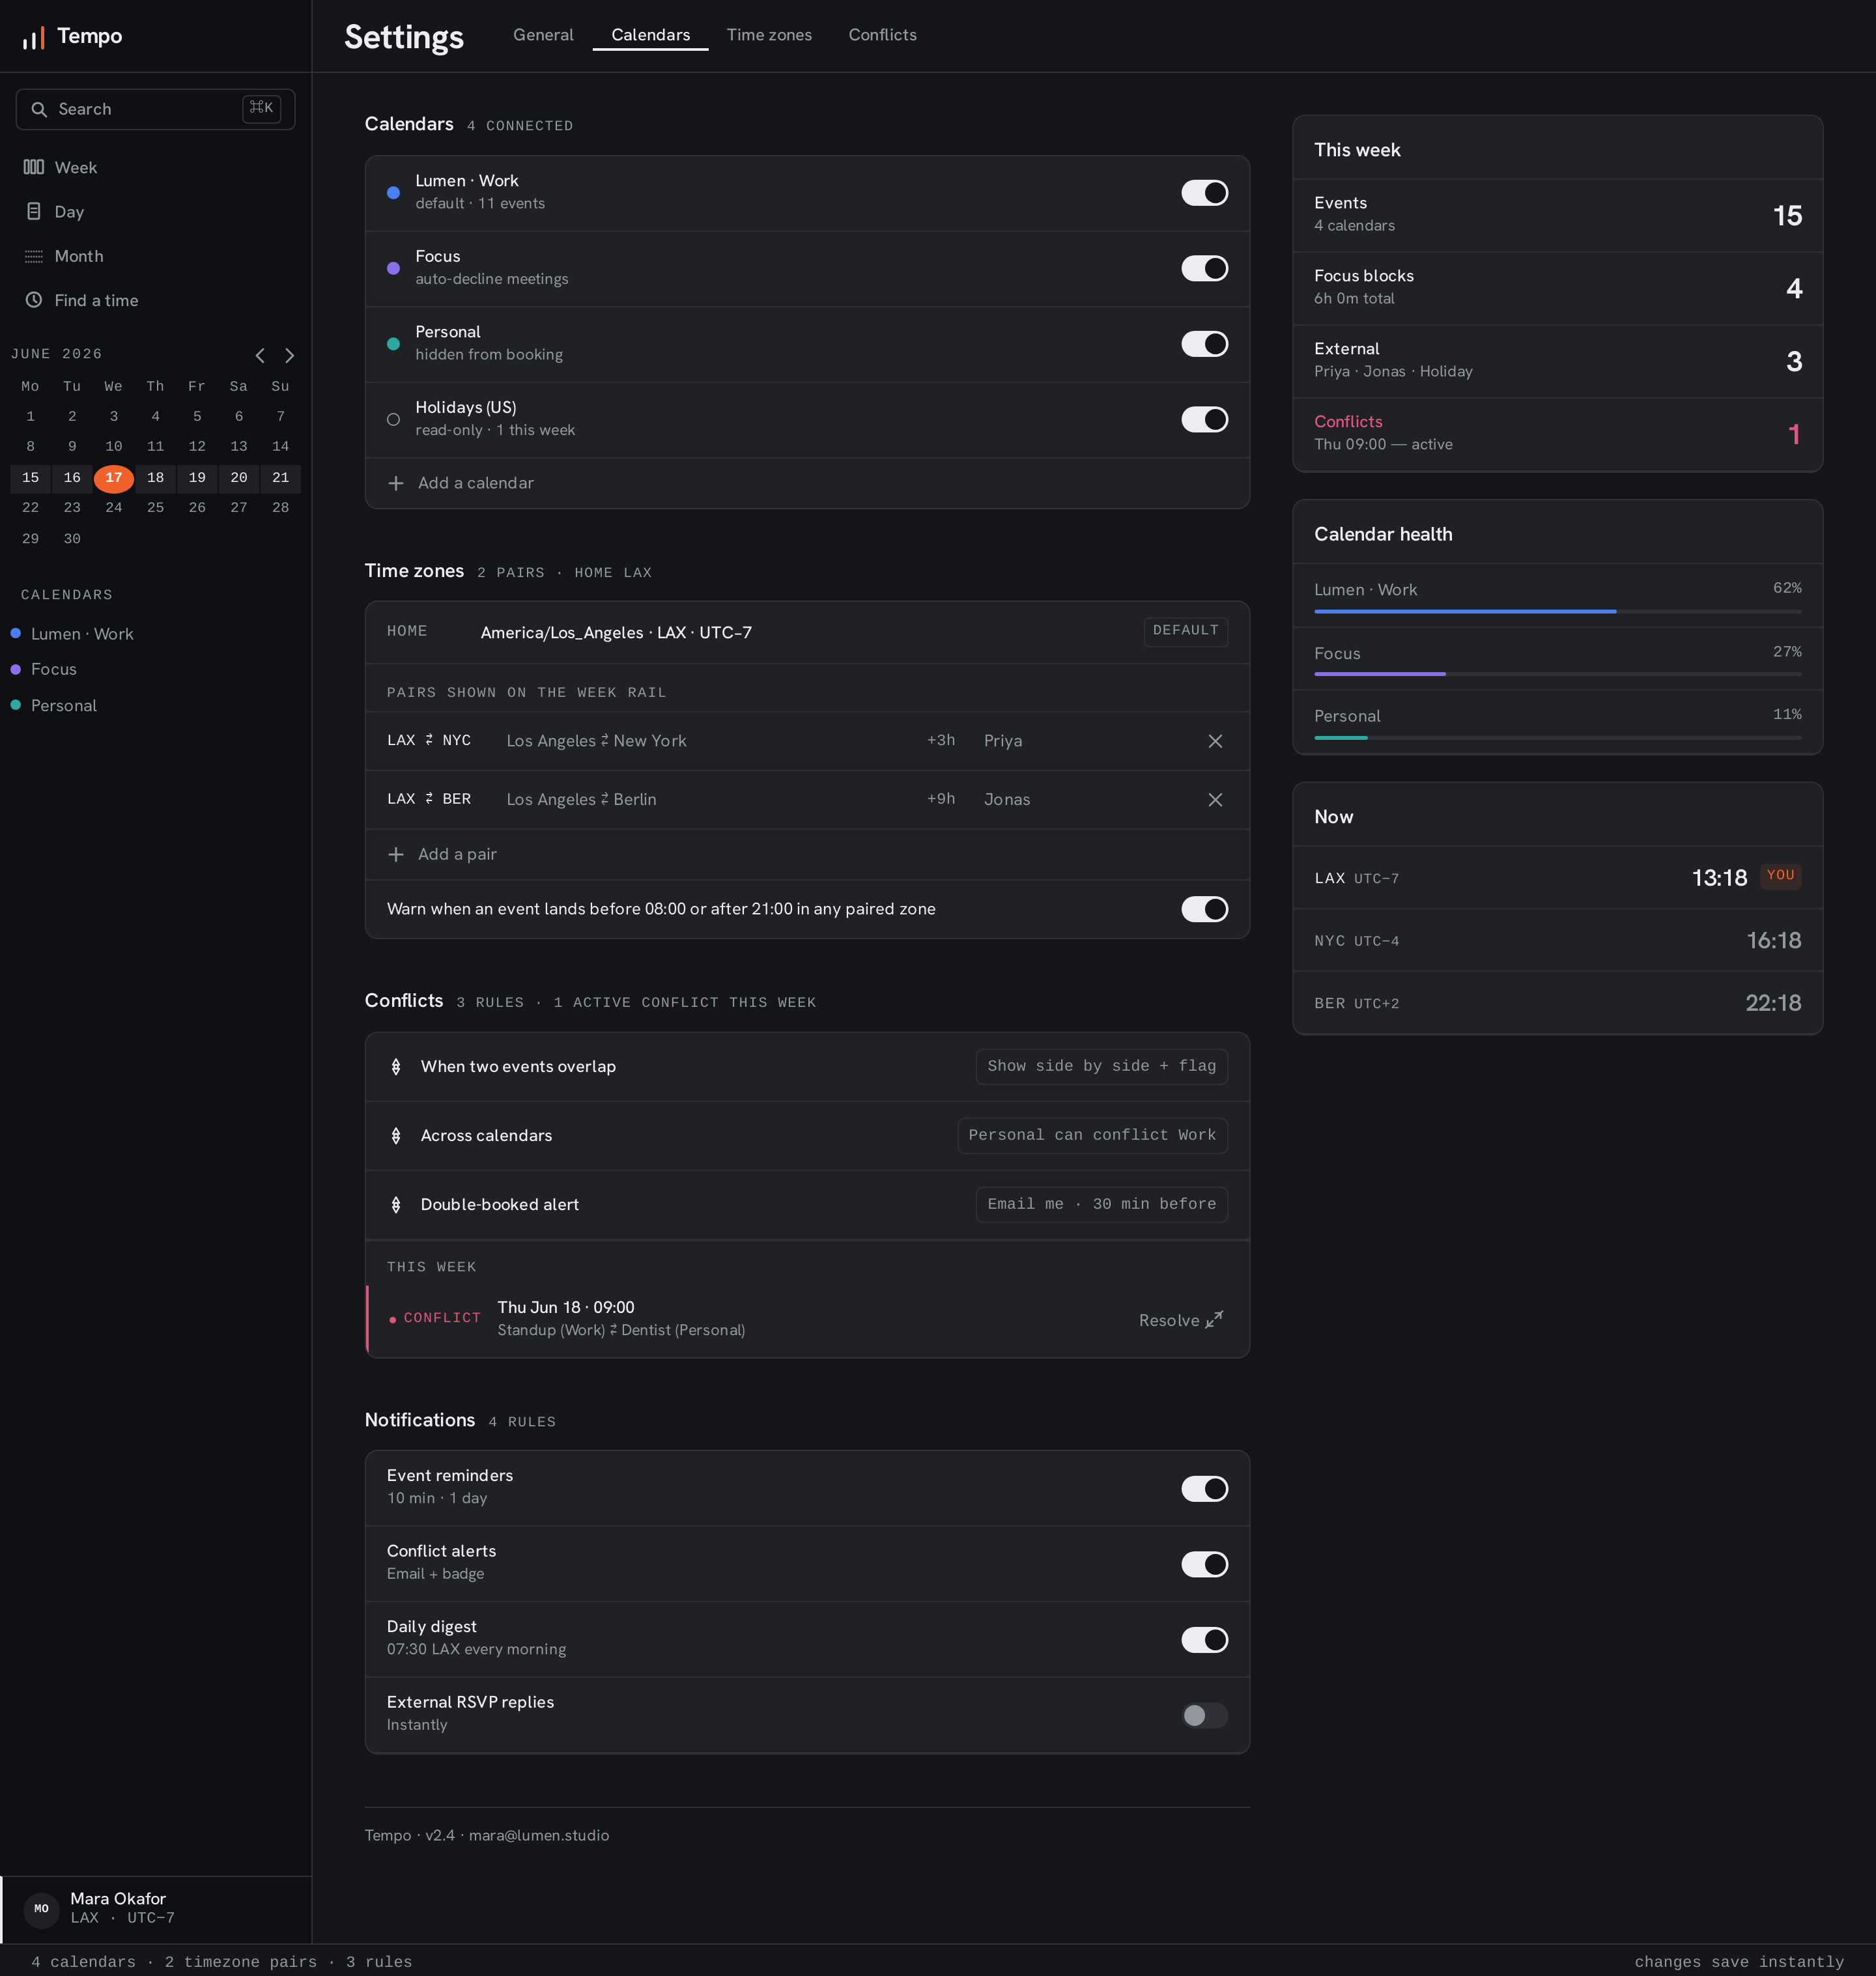Click the plus icon for Add a pair
Screen dimensions: 1876x1976
click(x=396, y=854)
